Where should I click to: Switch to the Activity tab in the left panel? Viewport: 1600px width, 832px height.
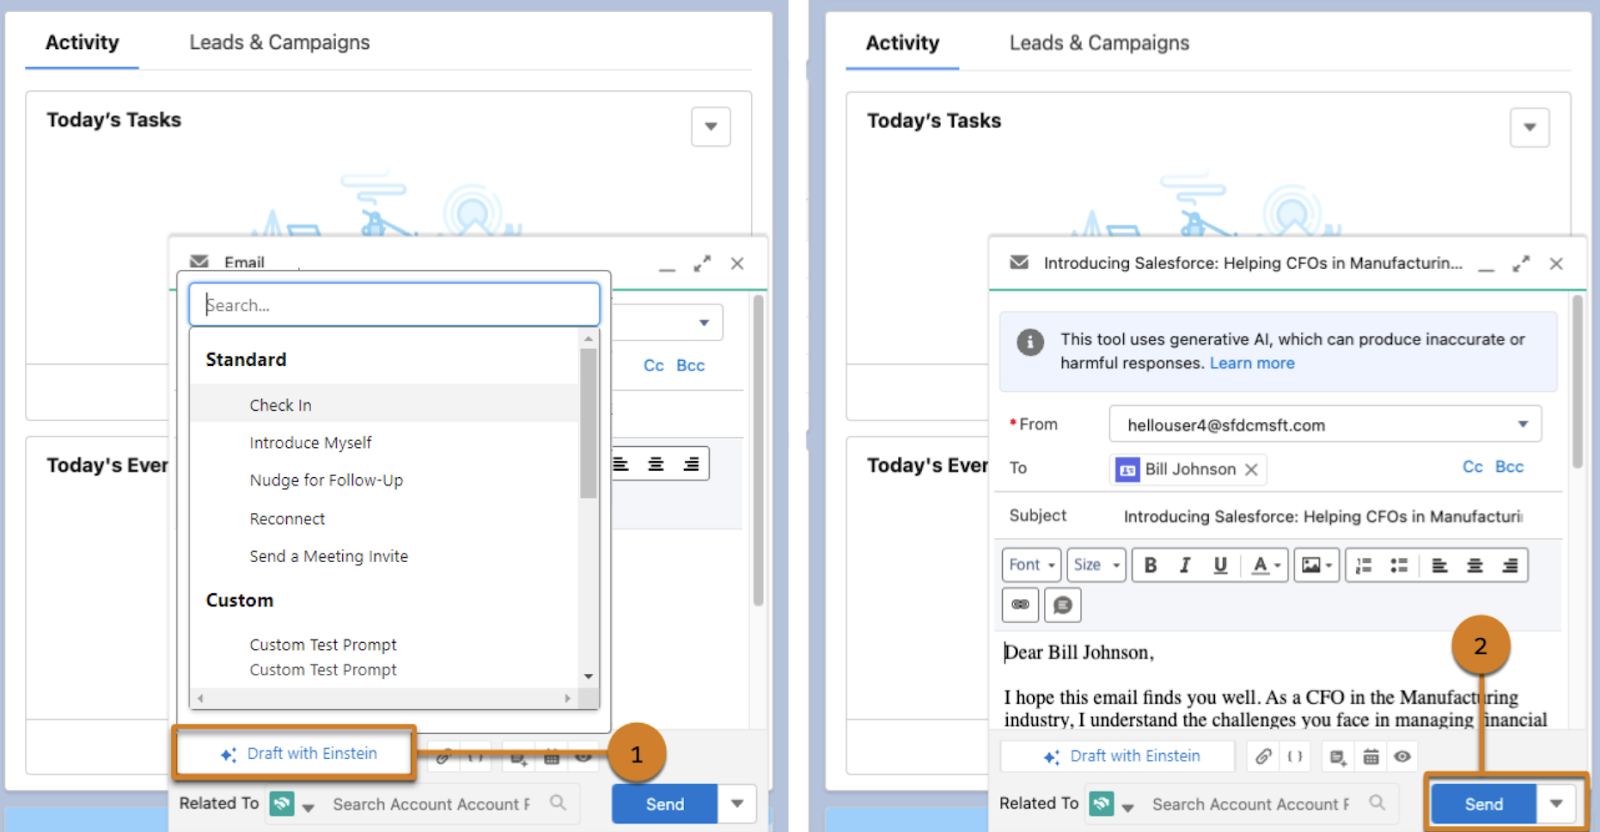click(82, 42)
